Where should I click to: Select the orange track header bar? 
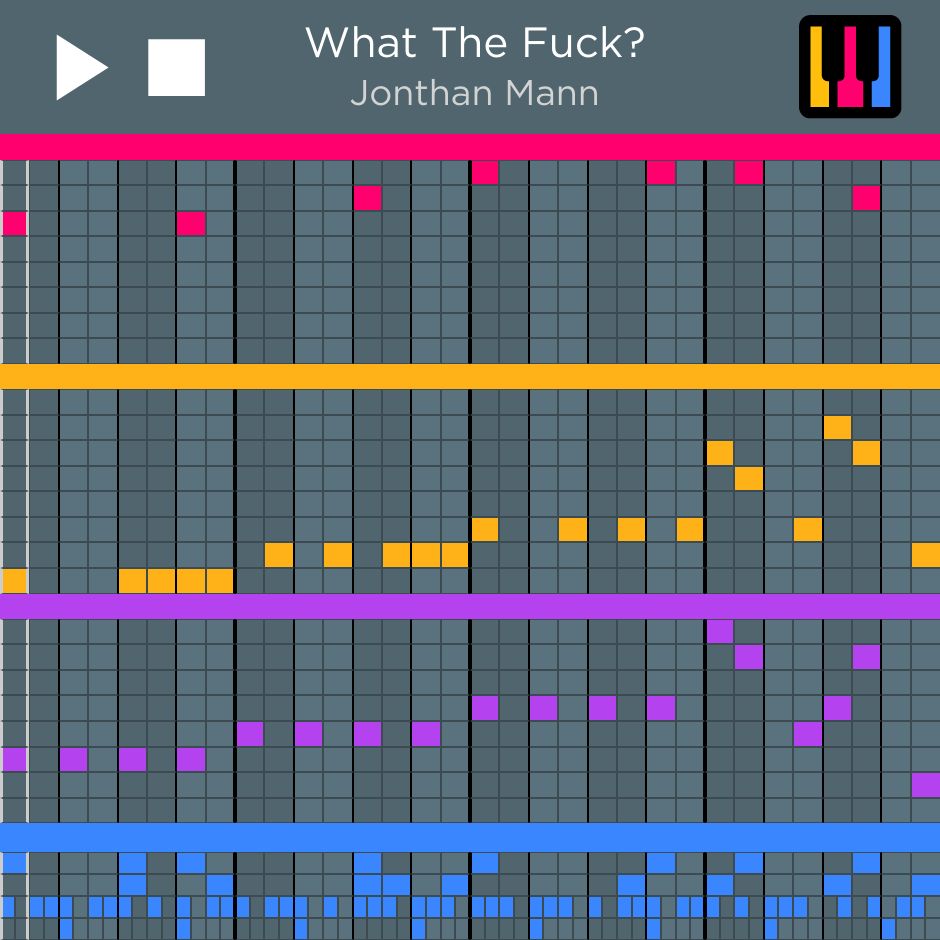pos(470,376)
